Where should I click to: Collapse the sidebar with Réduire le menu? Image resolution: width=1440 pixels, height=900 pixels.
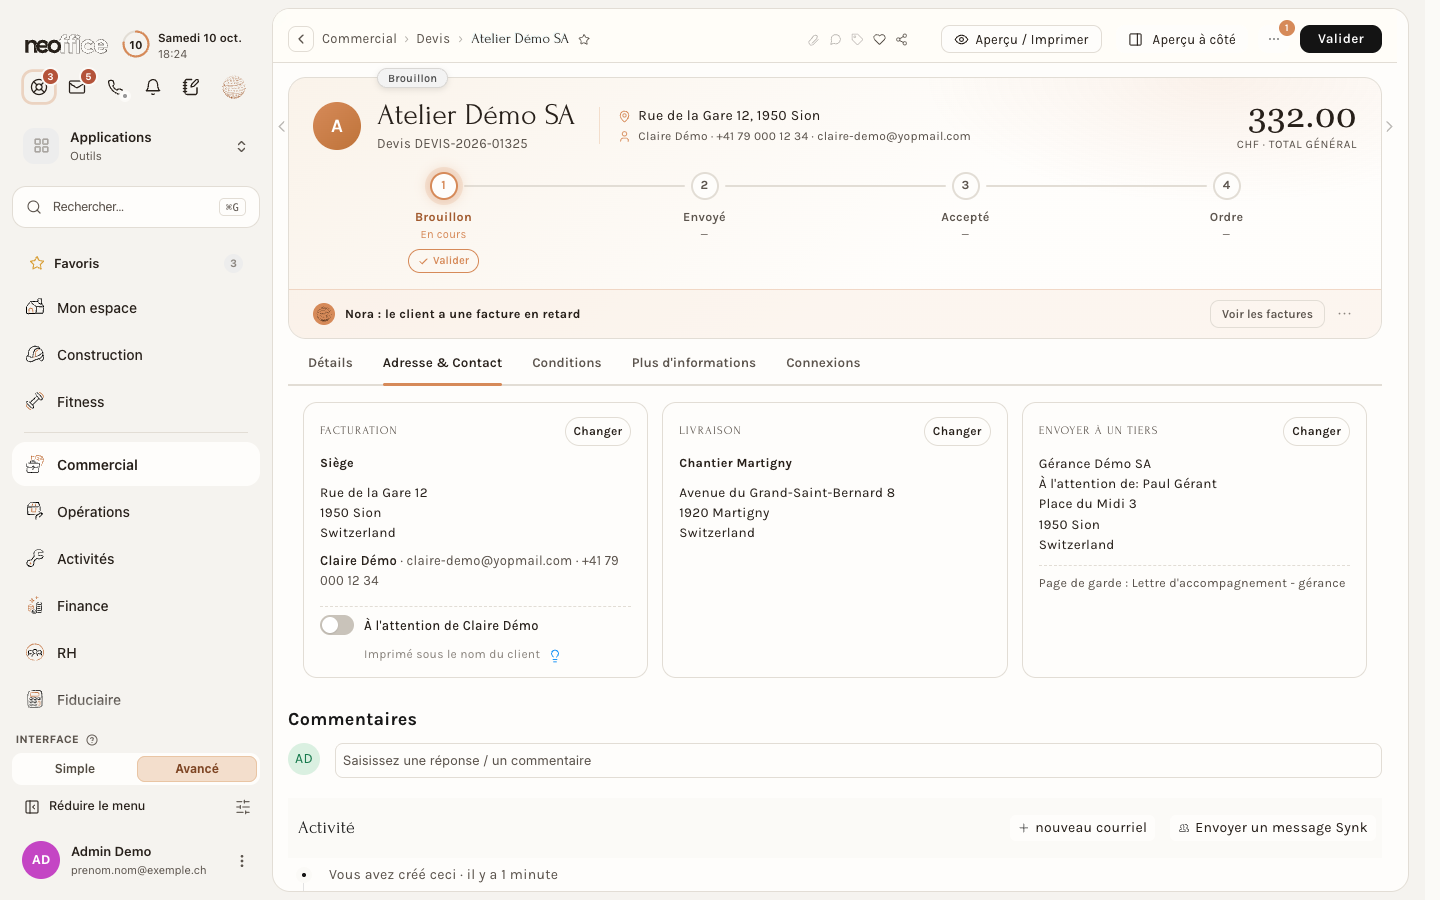pyautogui.click(x=85, y=806)
